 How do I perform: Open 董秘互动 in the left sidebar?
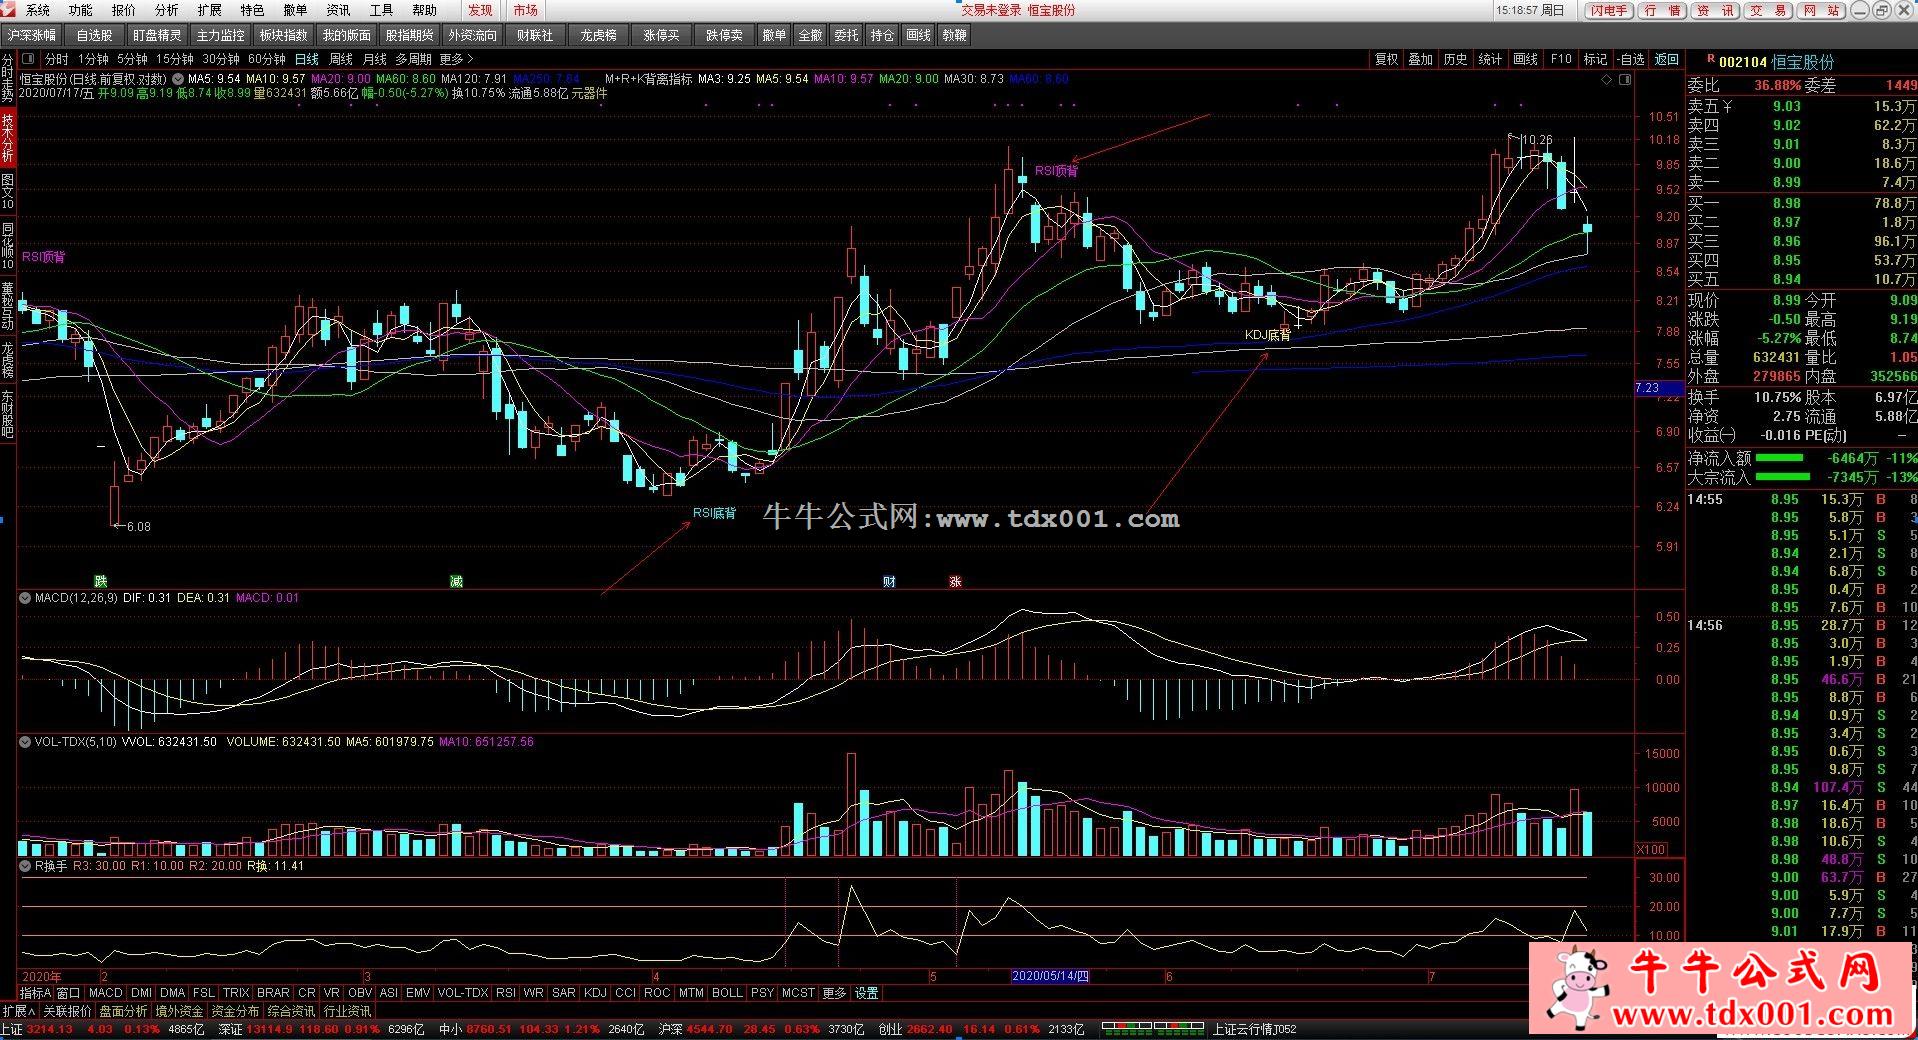[7, 305]
